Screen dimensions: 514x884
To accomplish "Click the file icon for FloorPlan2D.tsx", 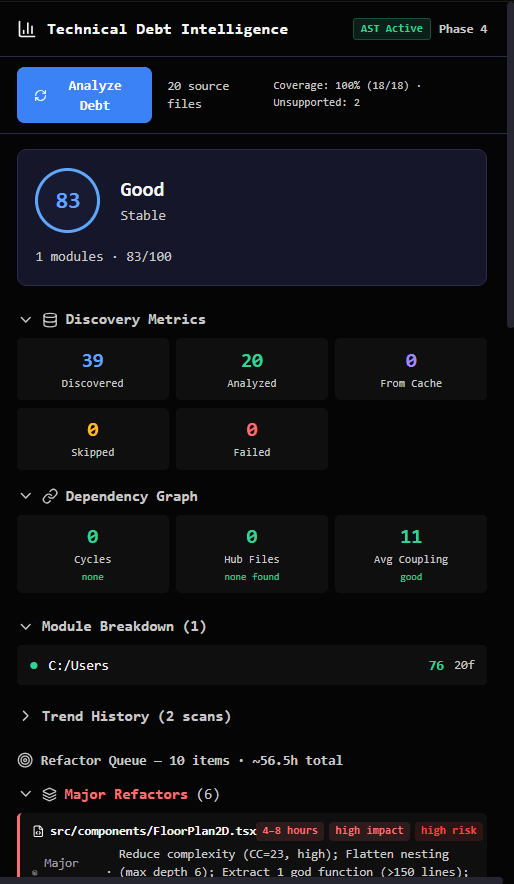I will tap(38, 830).
